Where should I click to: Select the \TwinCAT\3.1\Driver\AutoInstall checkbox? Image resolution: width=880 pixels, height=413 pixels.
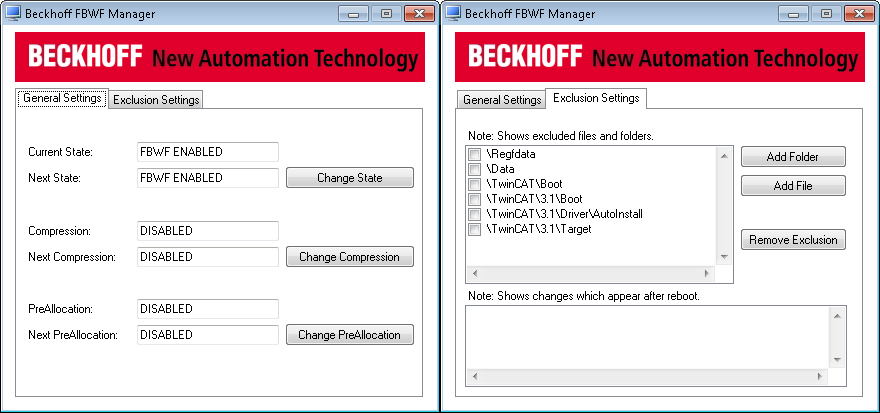[x=475, y=214]
